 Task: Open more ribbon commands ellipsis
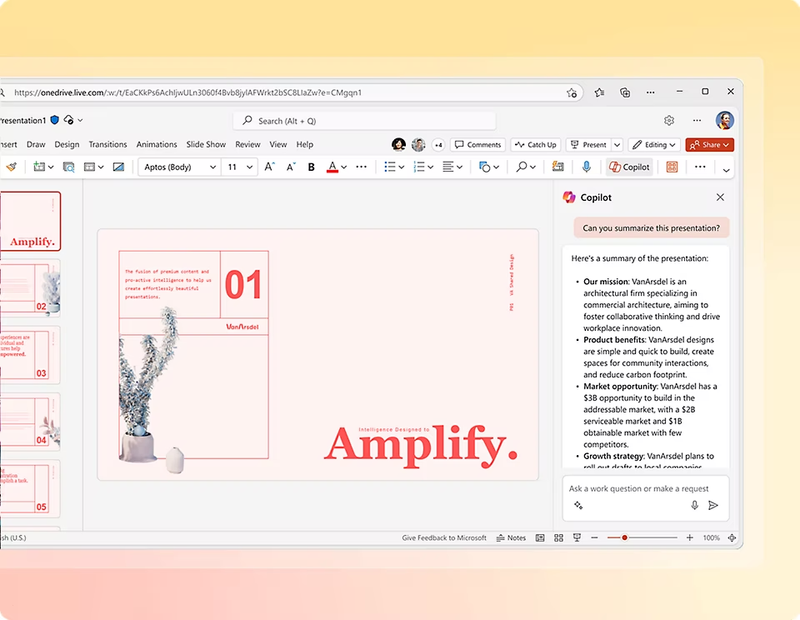click(700, 167)
